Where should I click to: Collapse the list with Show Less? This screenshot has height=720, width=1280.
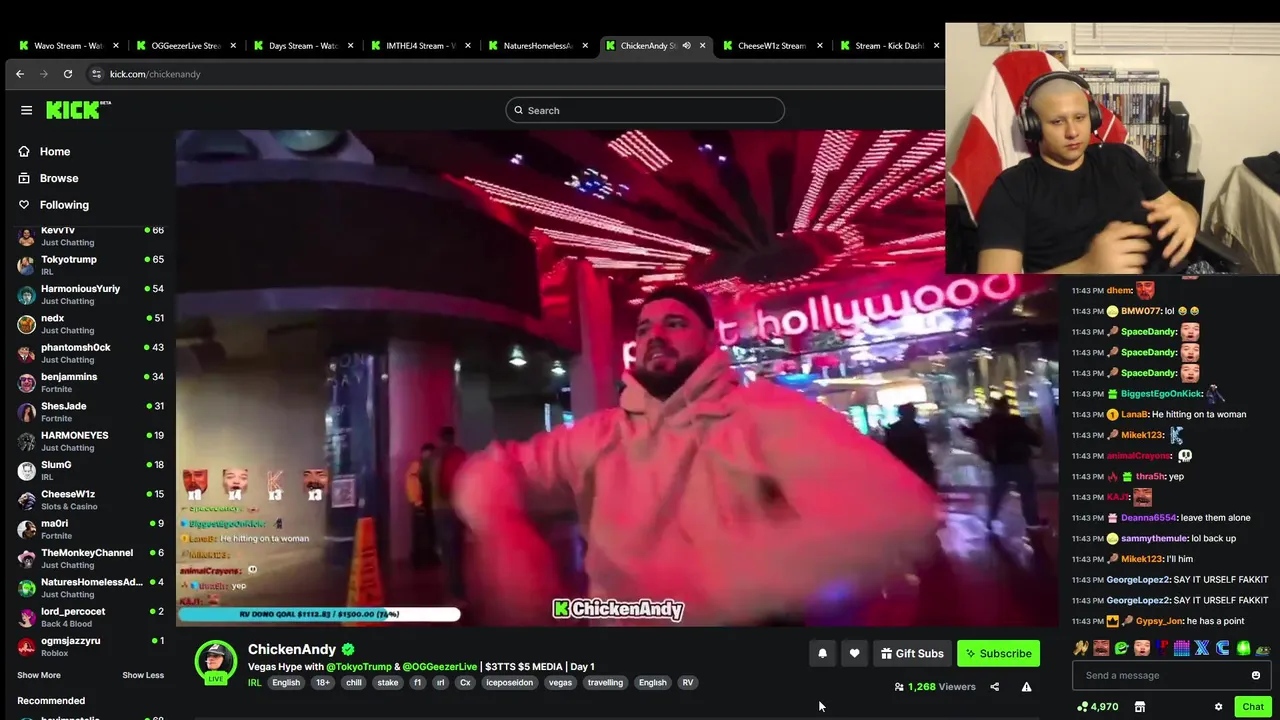click(x=143, y=675)
